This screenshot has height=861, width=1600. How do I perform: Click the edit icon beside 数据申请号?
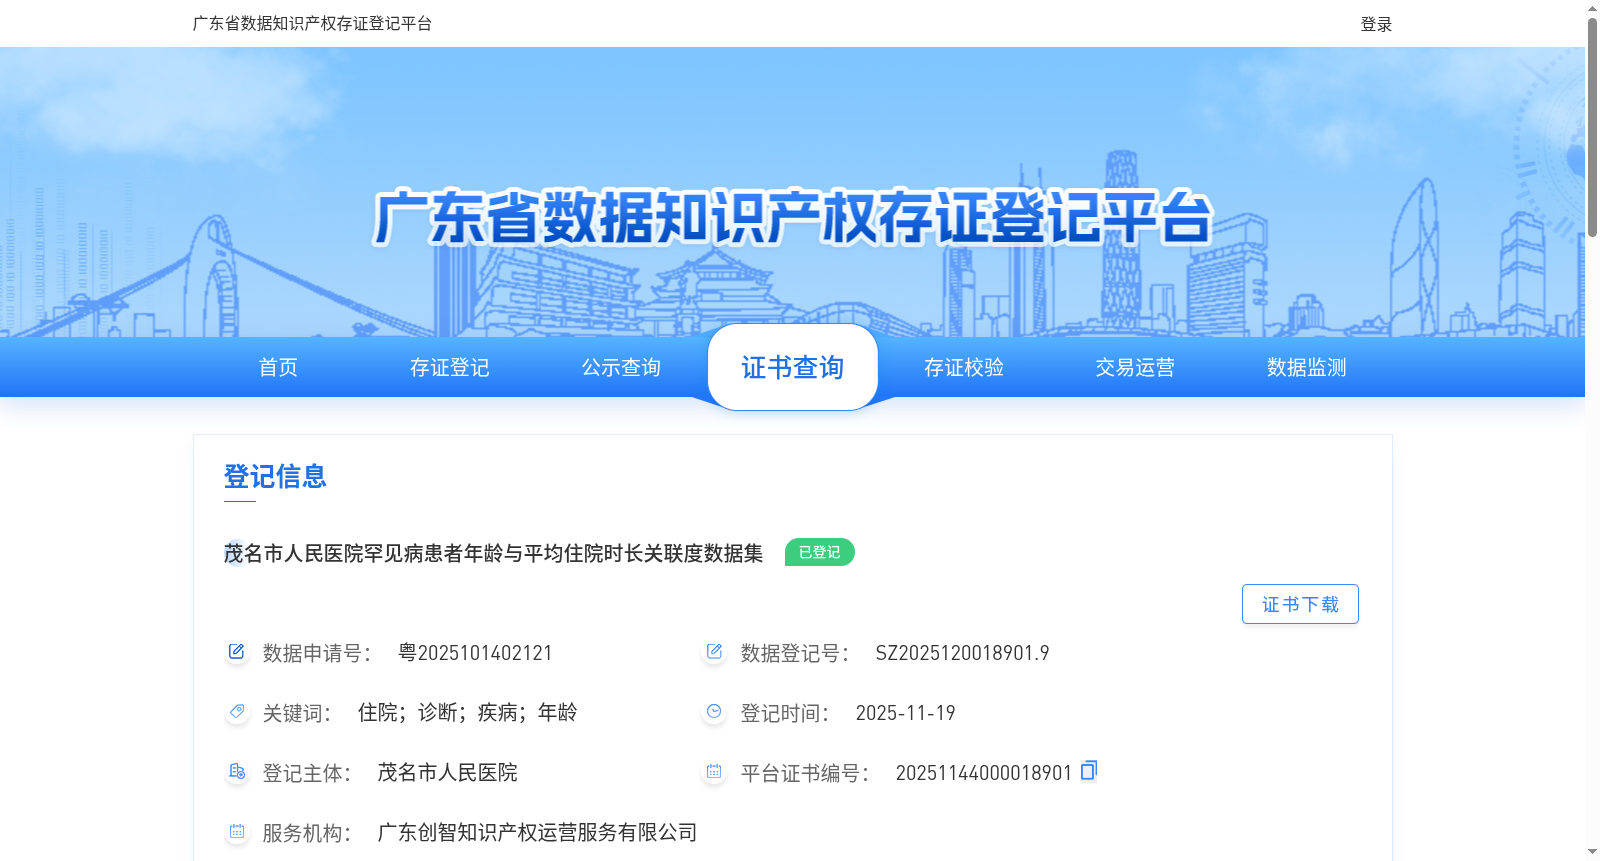(236, 652)
